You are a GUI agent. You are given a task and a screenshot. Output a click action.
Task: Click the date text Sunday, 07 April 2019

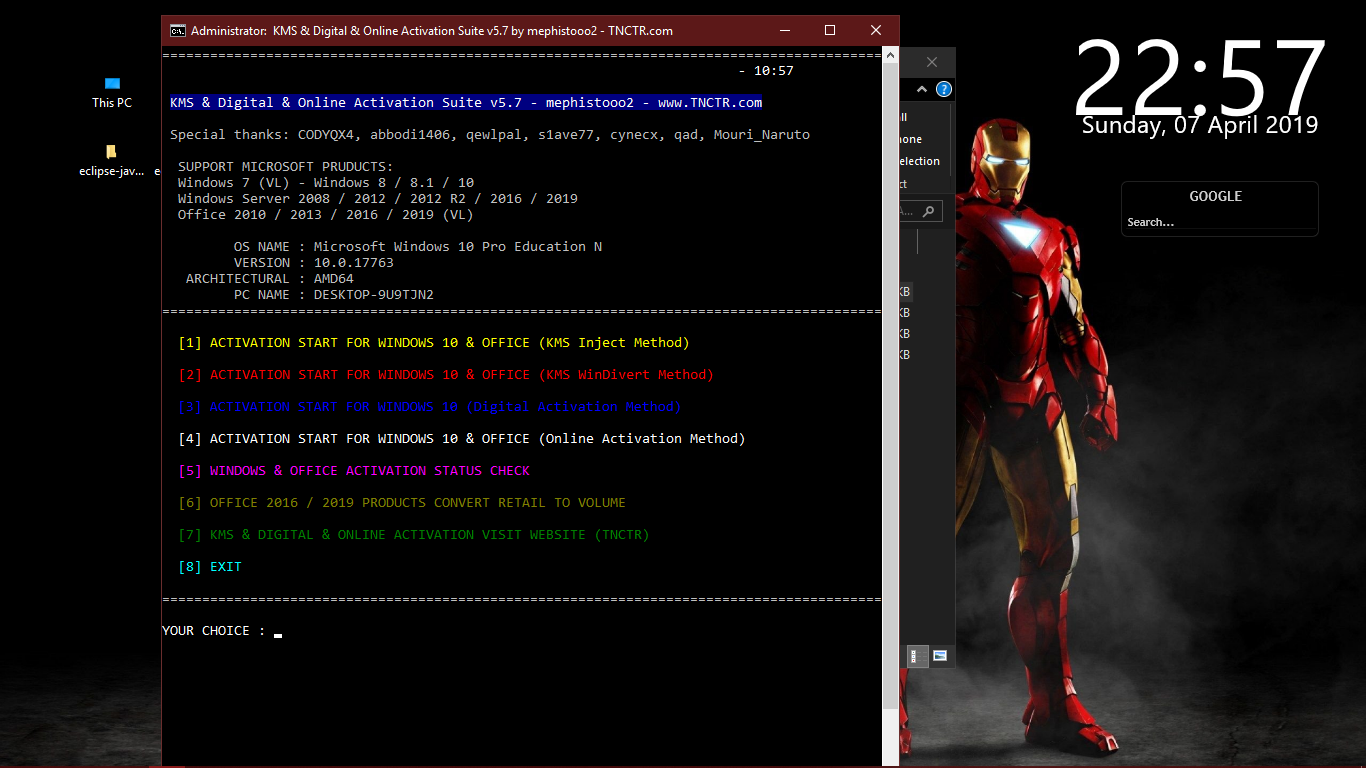pos(1200,125)
